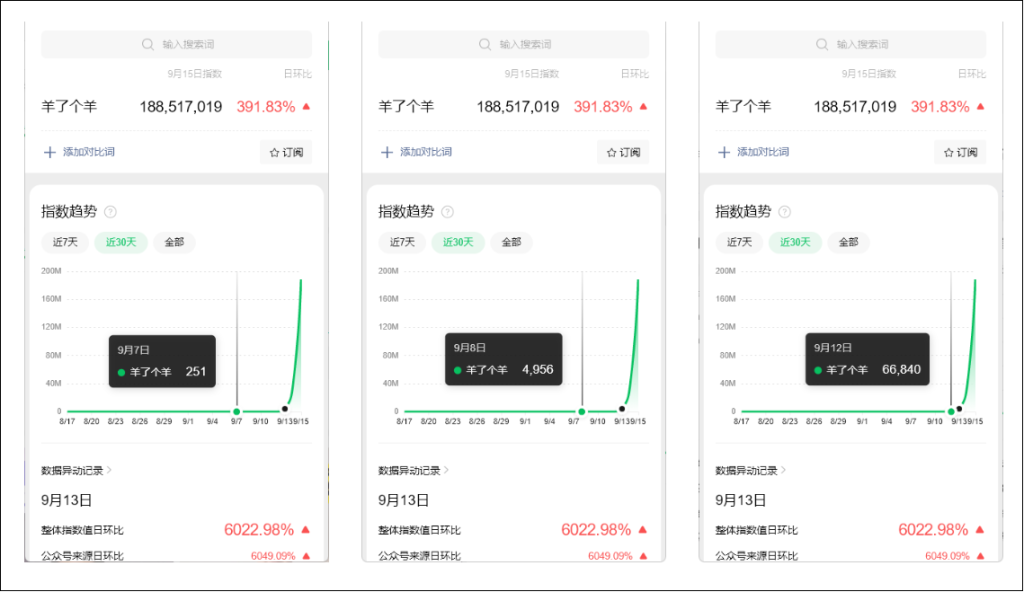Expand 数据异动记录 in the middle panel
1024x592 pixels.
[x=413, y=470]
